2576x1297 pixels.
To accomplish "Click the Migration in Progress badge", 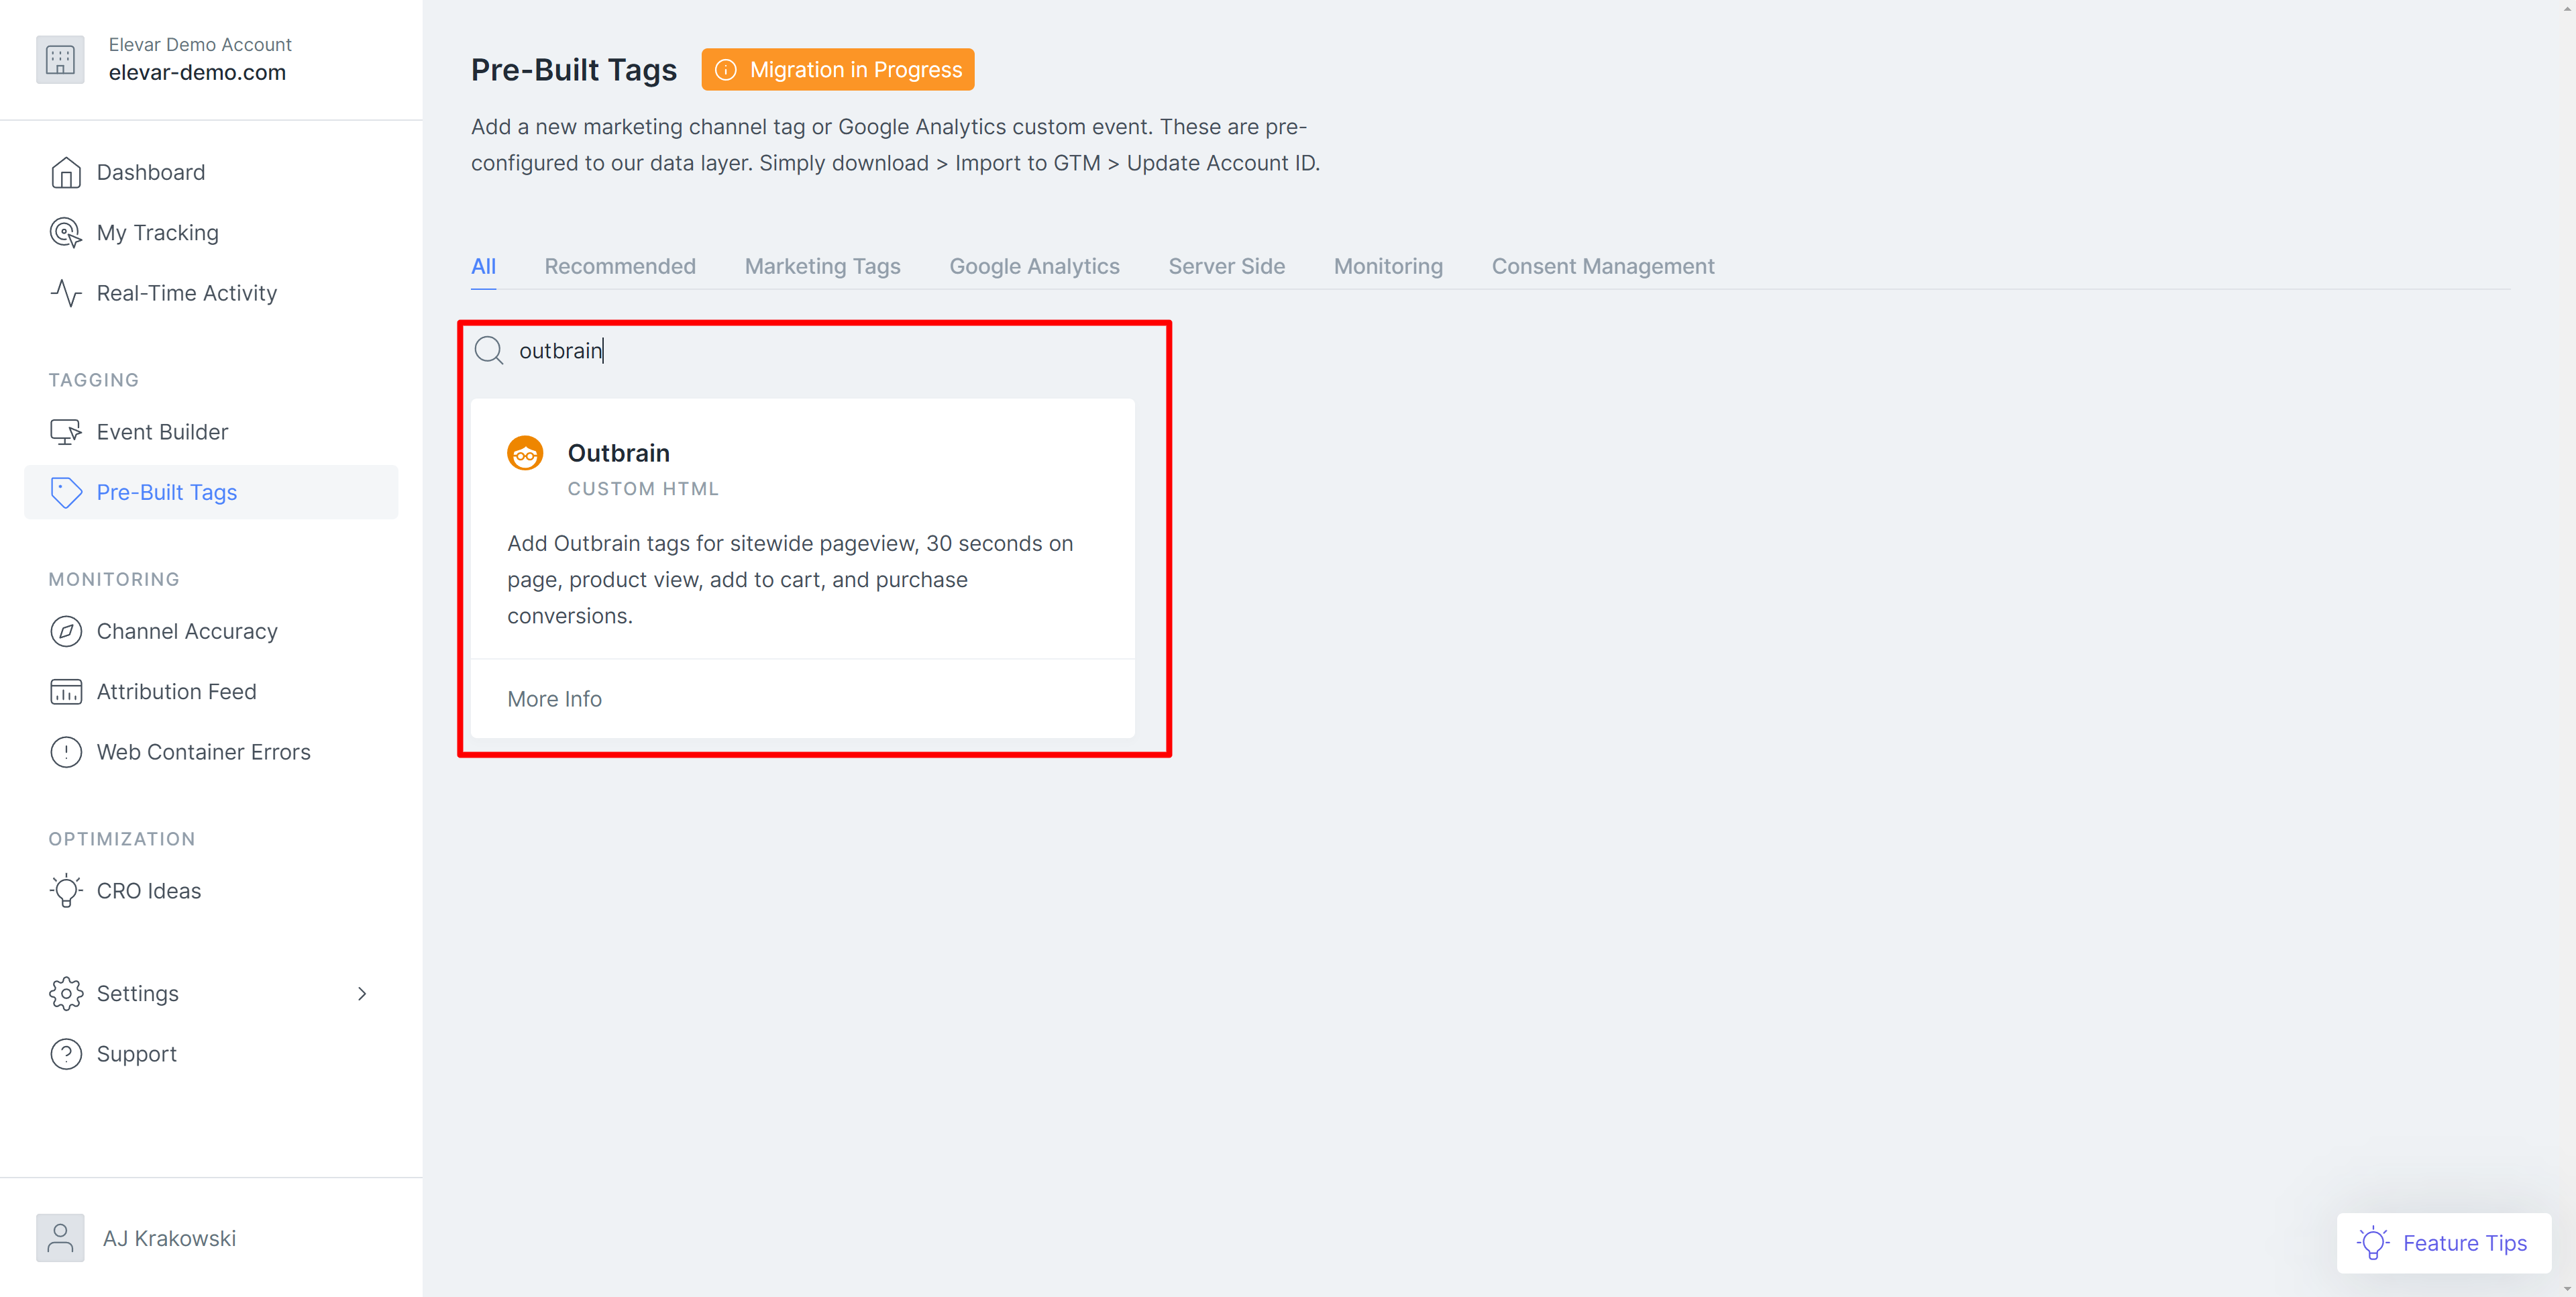I will click(x=838, y=70).
